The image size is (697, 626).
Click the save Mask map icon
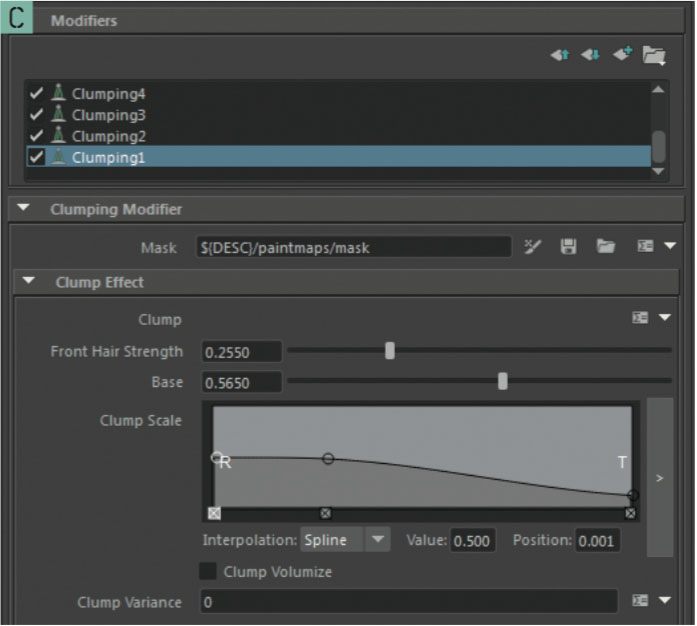pyautogui.click(x=569, y=246)
